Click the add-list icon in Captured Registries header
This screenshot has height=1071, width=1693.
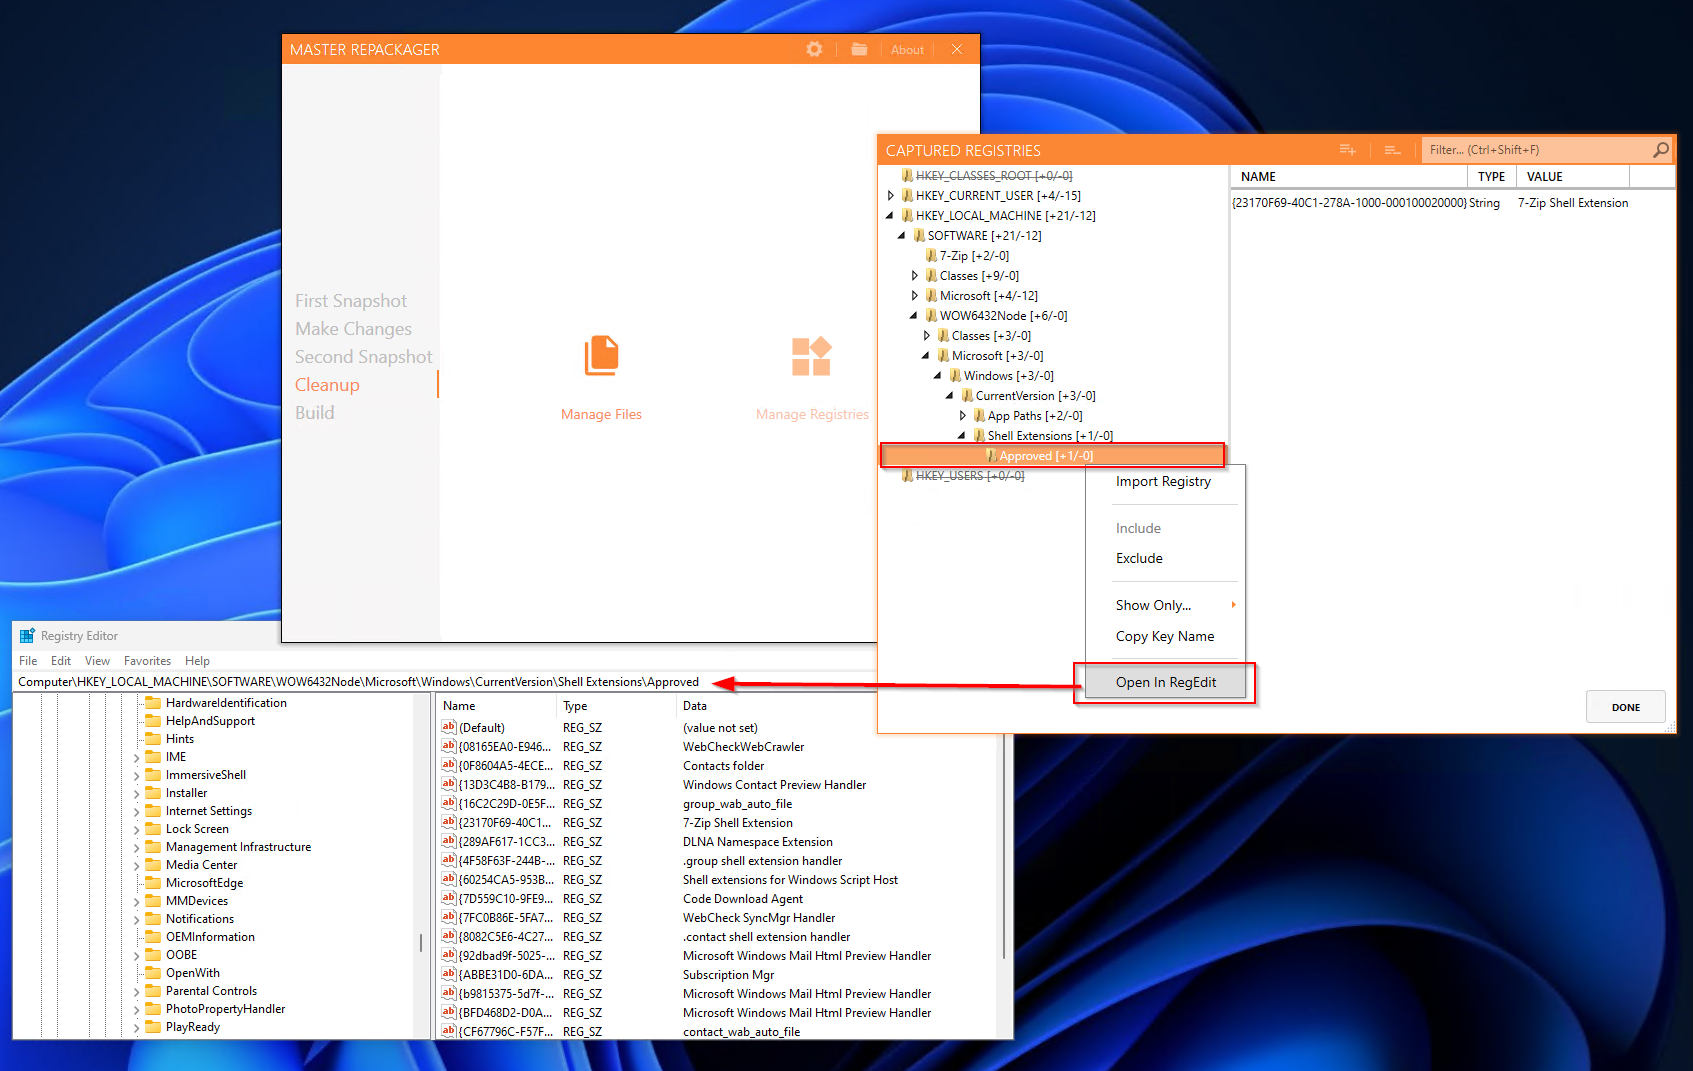(1347, 150)
